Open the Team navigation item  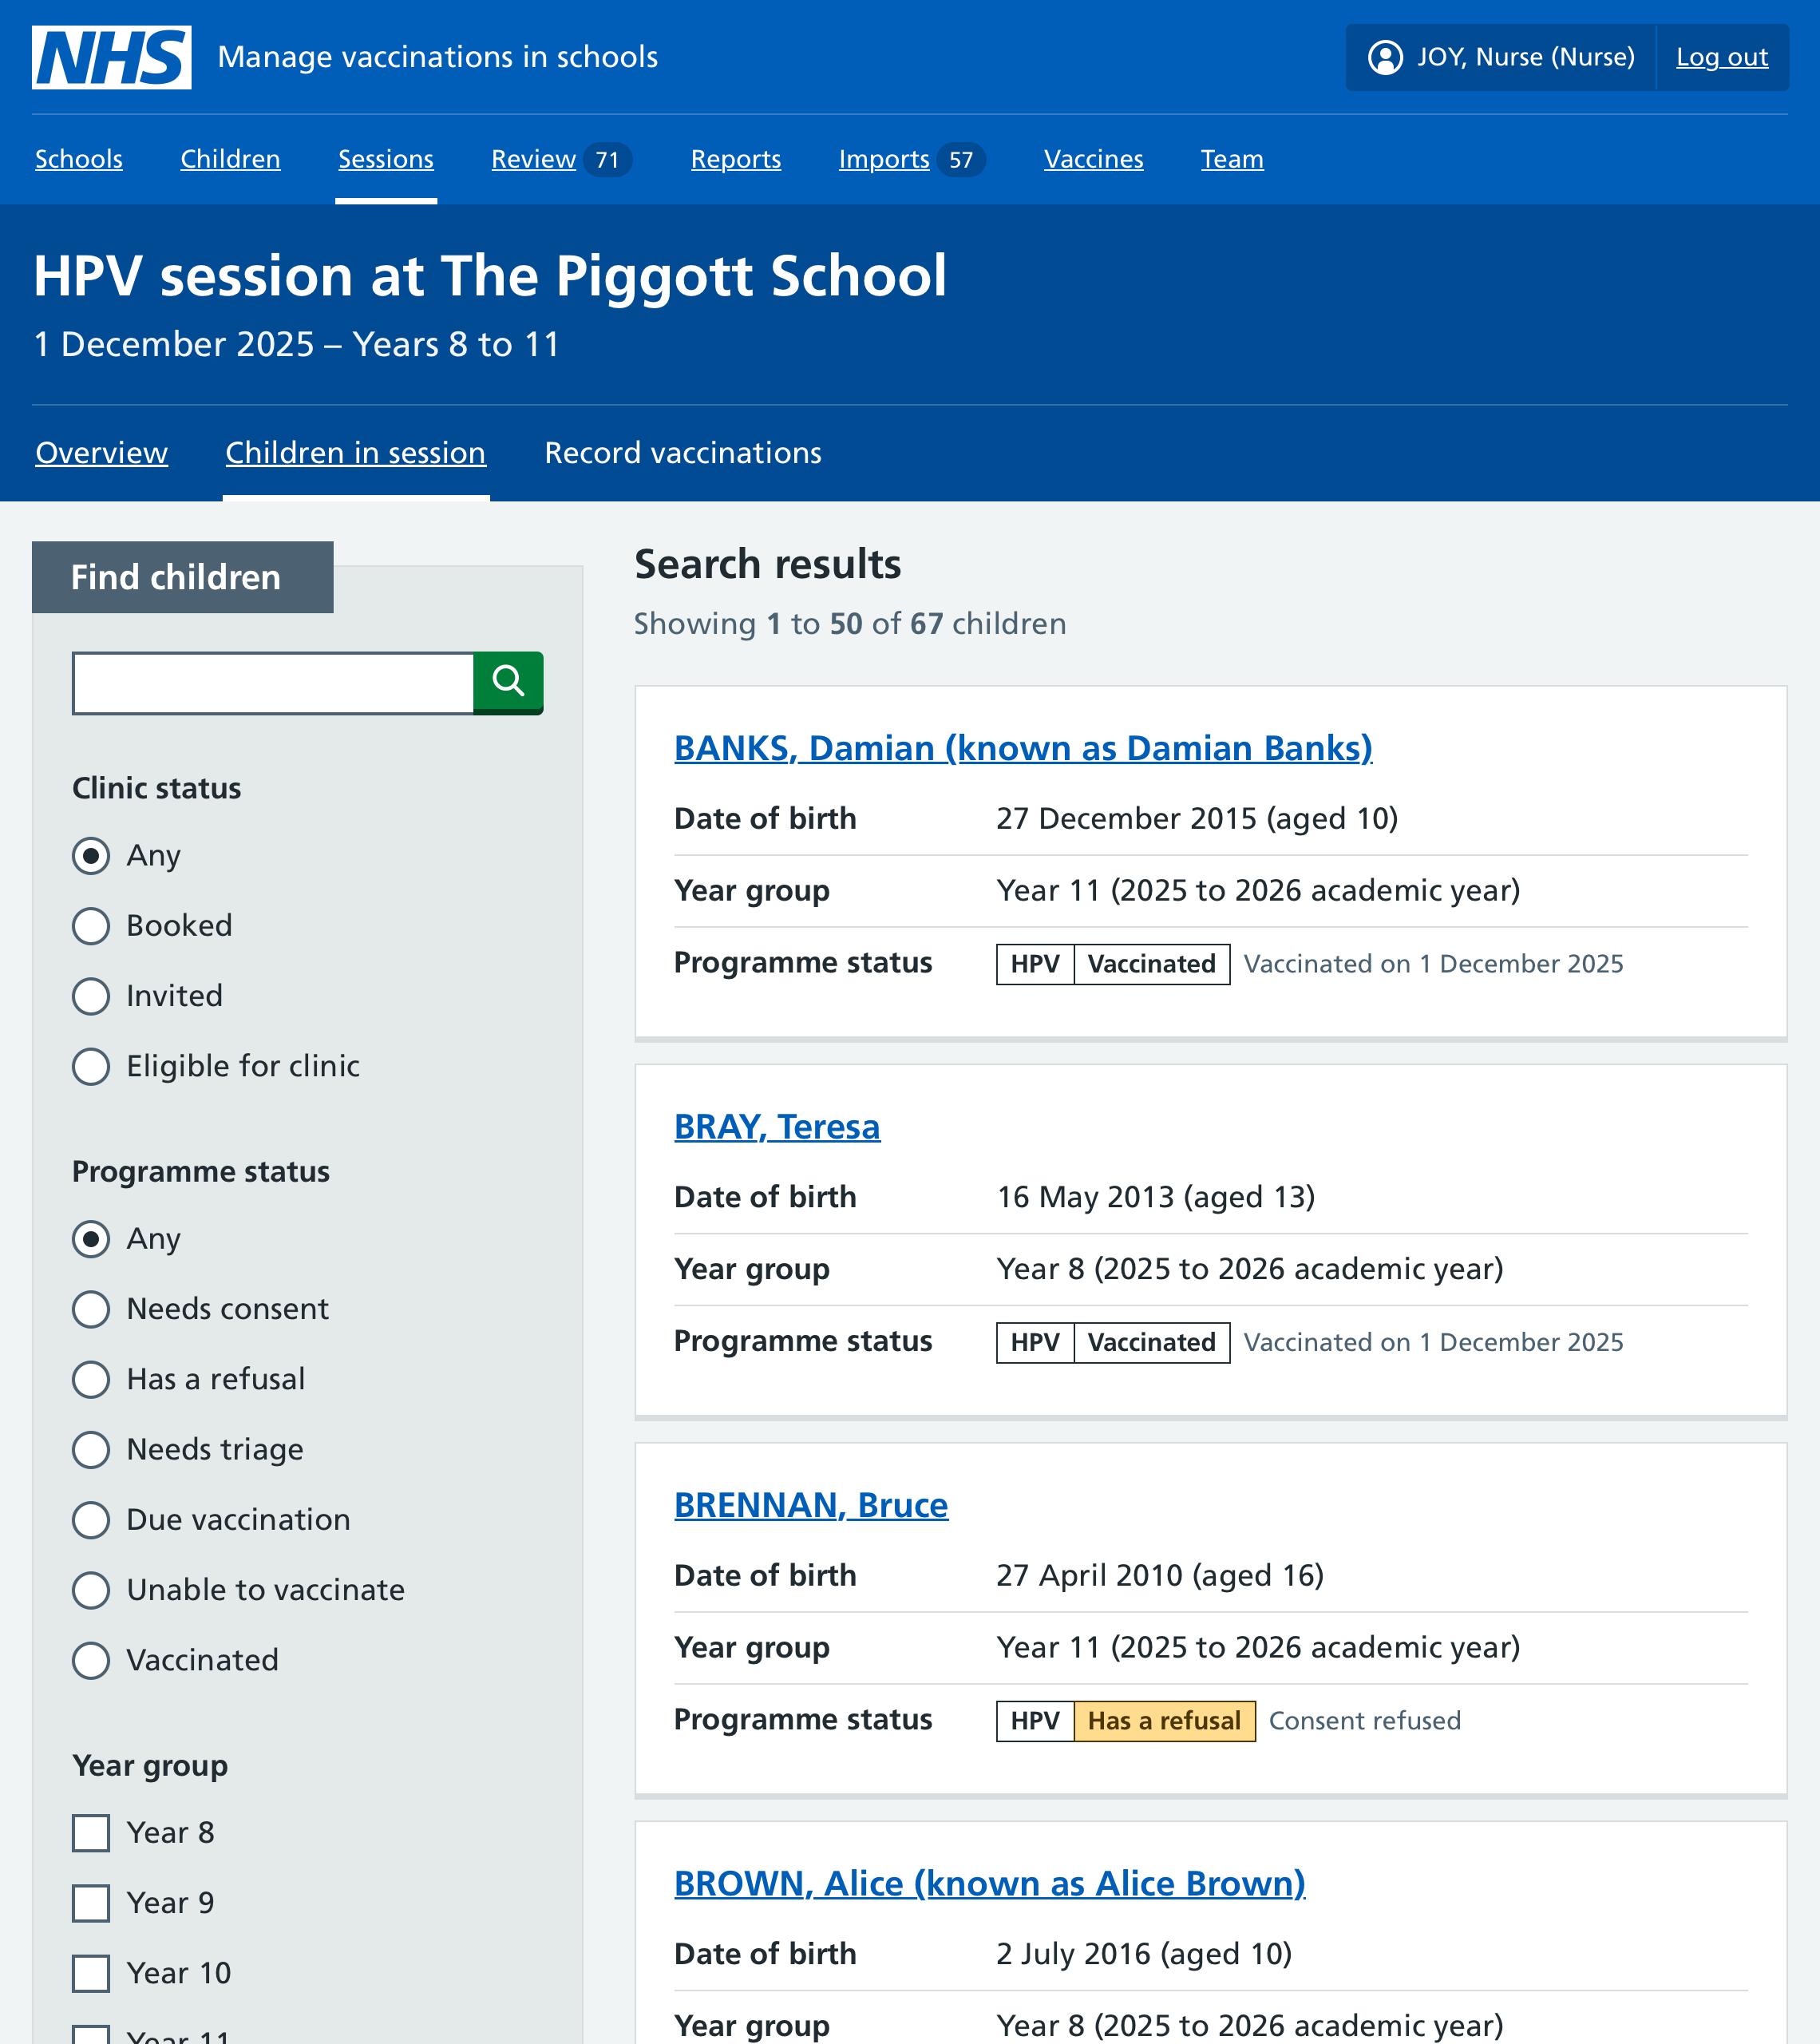point(1232,159)
